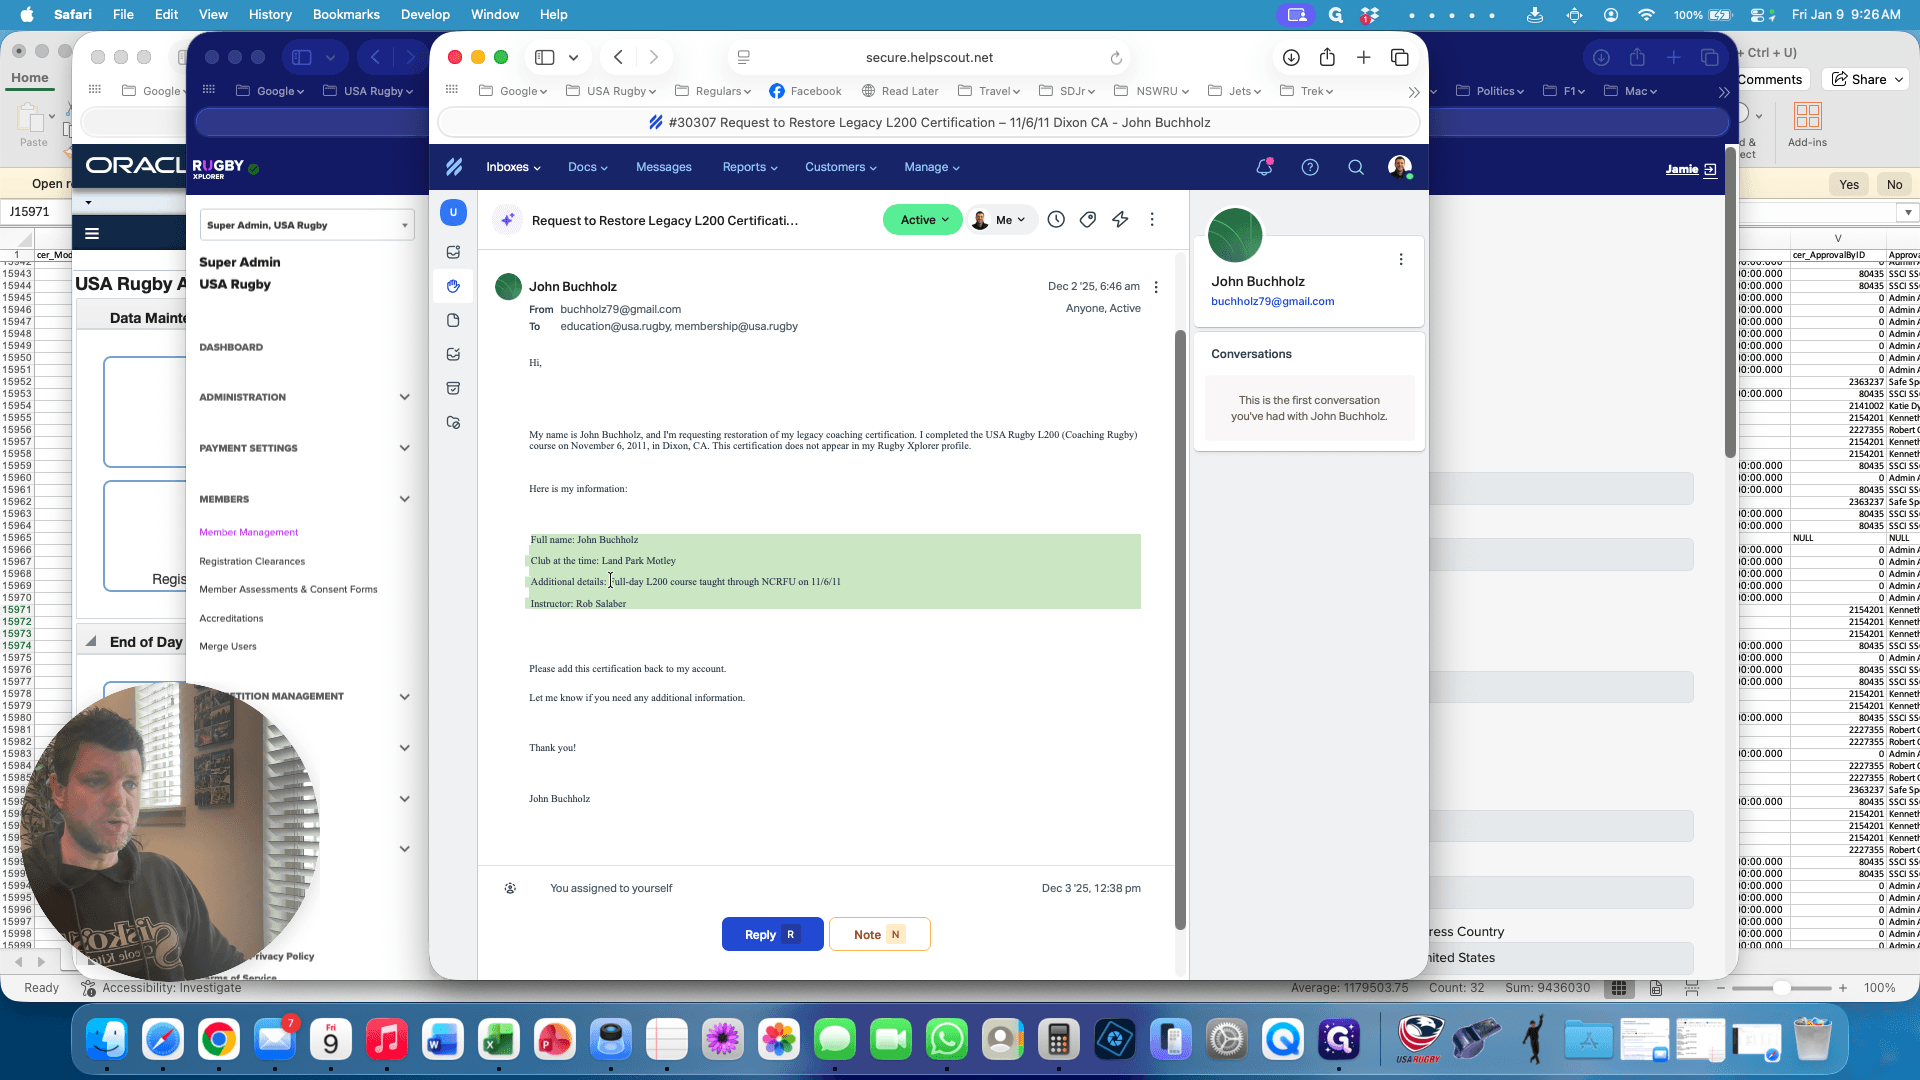Open customer profile options menu

(1401, 259)
